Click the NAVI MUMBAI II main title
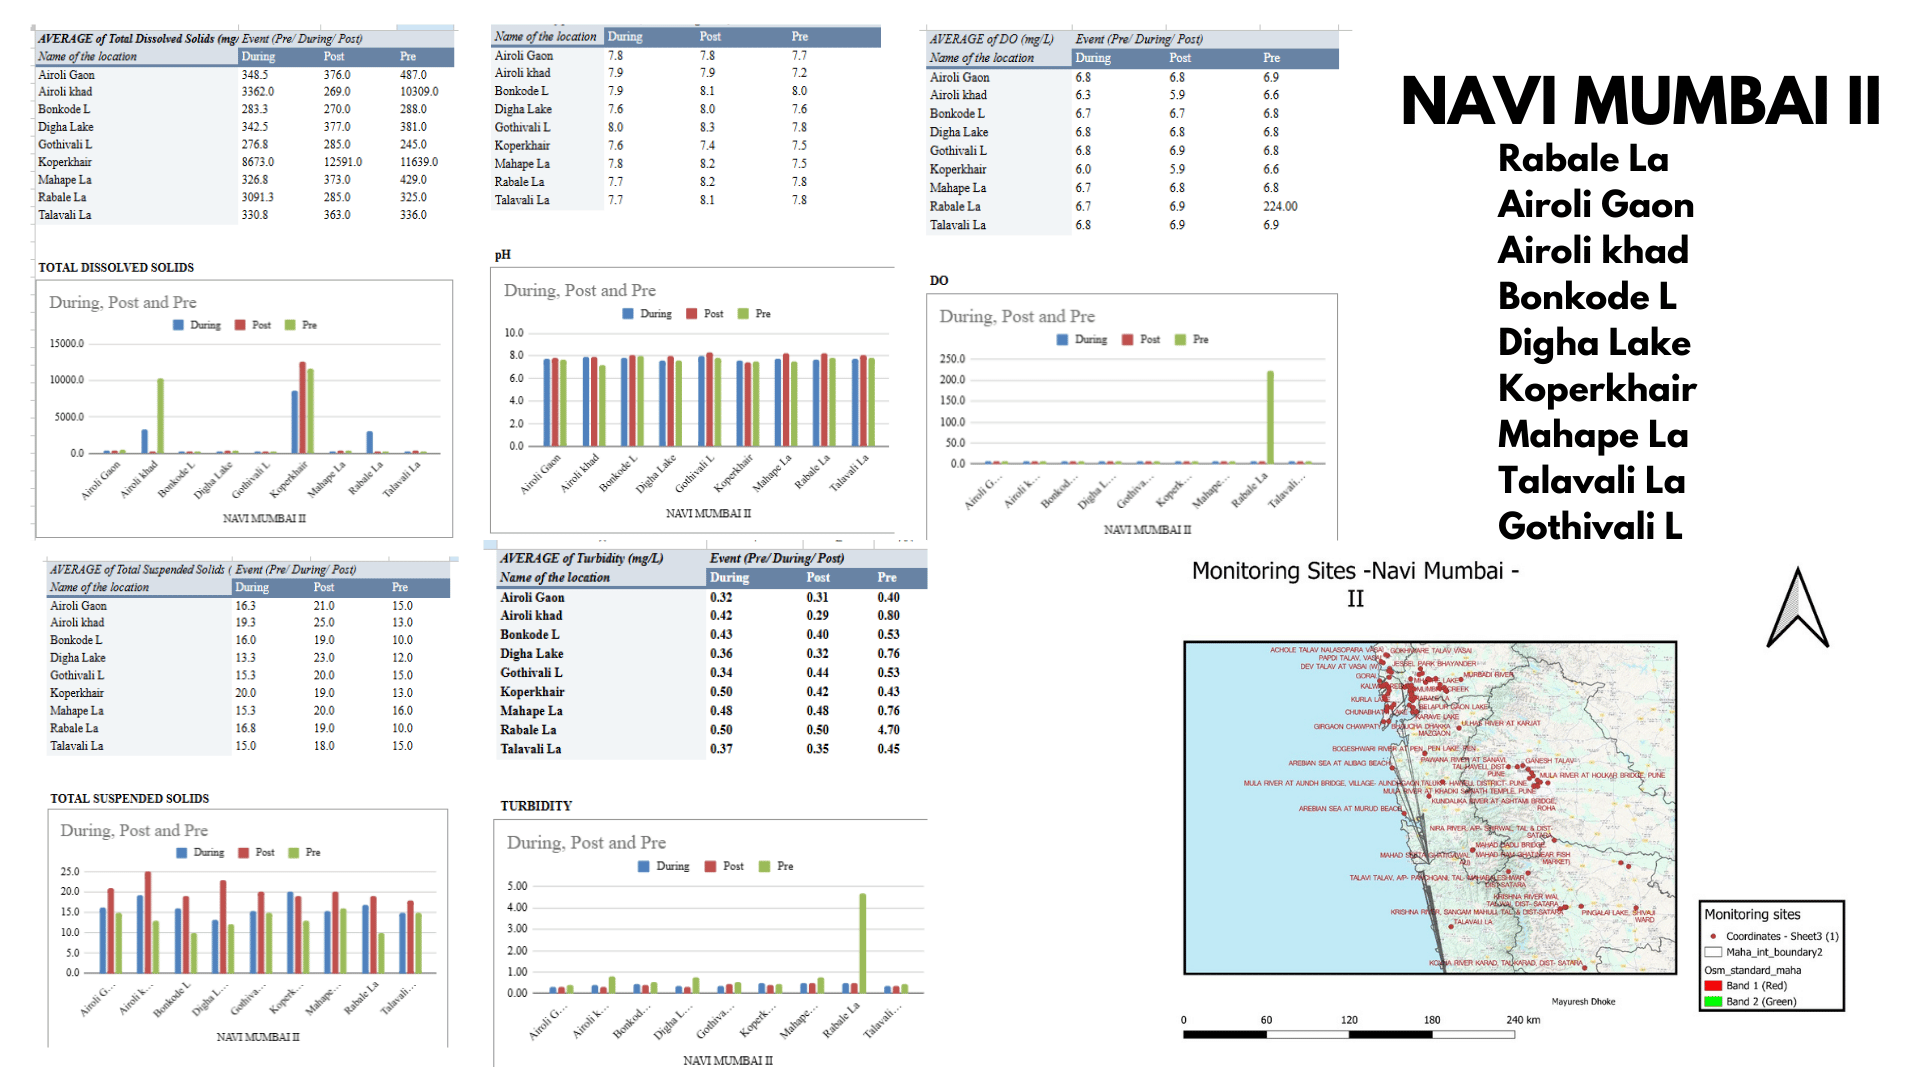Screen dimensions: 1920x1080 [1640, 101]
